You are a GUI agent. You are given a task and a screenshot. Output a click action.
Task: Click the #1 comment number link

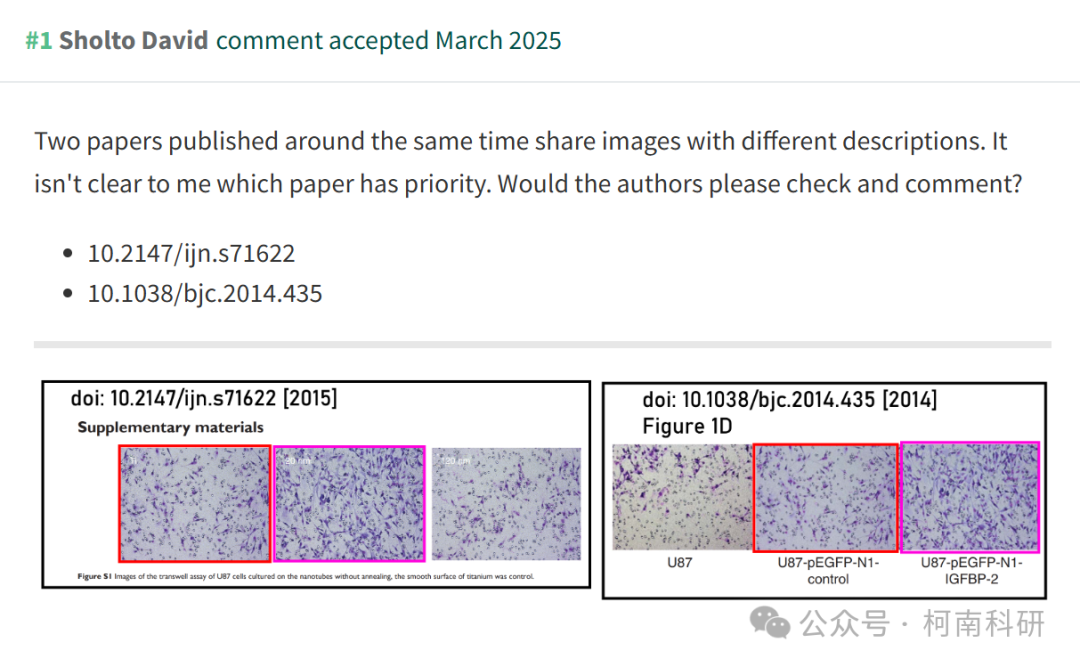click(x=39, y=41)
